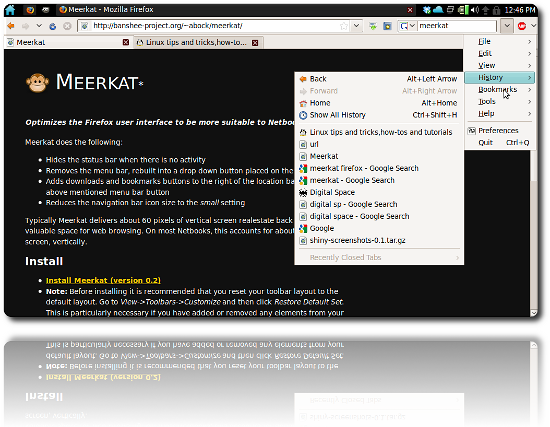Click the search field containing meerkat
Image resolution: width=550 pixels, height=427 pixels.
click(x=457, y=26)
